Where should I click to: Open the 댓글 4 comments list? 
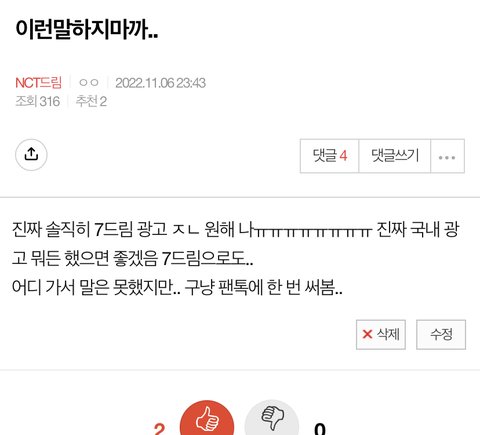[x=329, y=156]
